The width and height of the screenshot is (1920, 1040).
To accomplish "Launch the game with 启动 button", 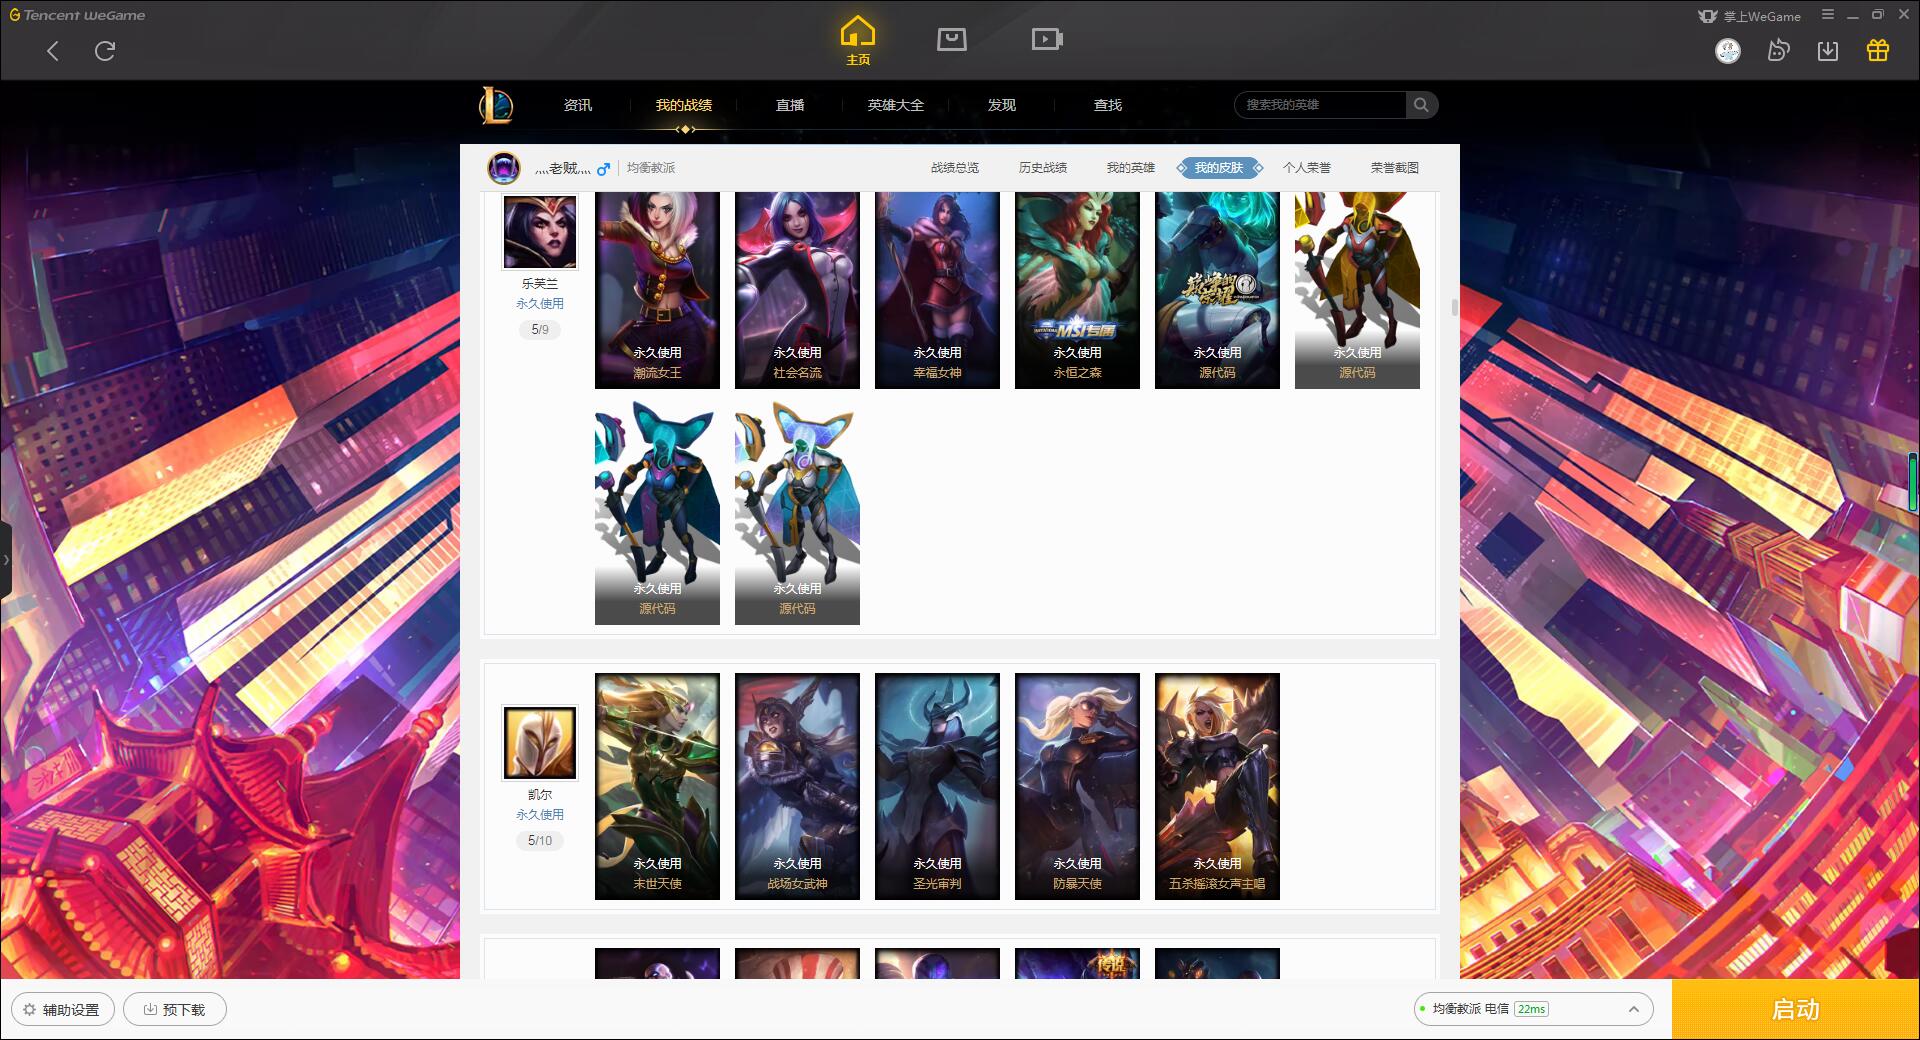I will point(1795,1009).
